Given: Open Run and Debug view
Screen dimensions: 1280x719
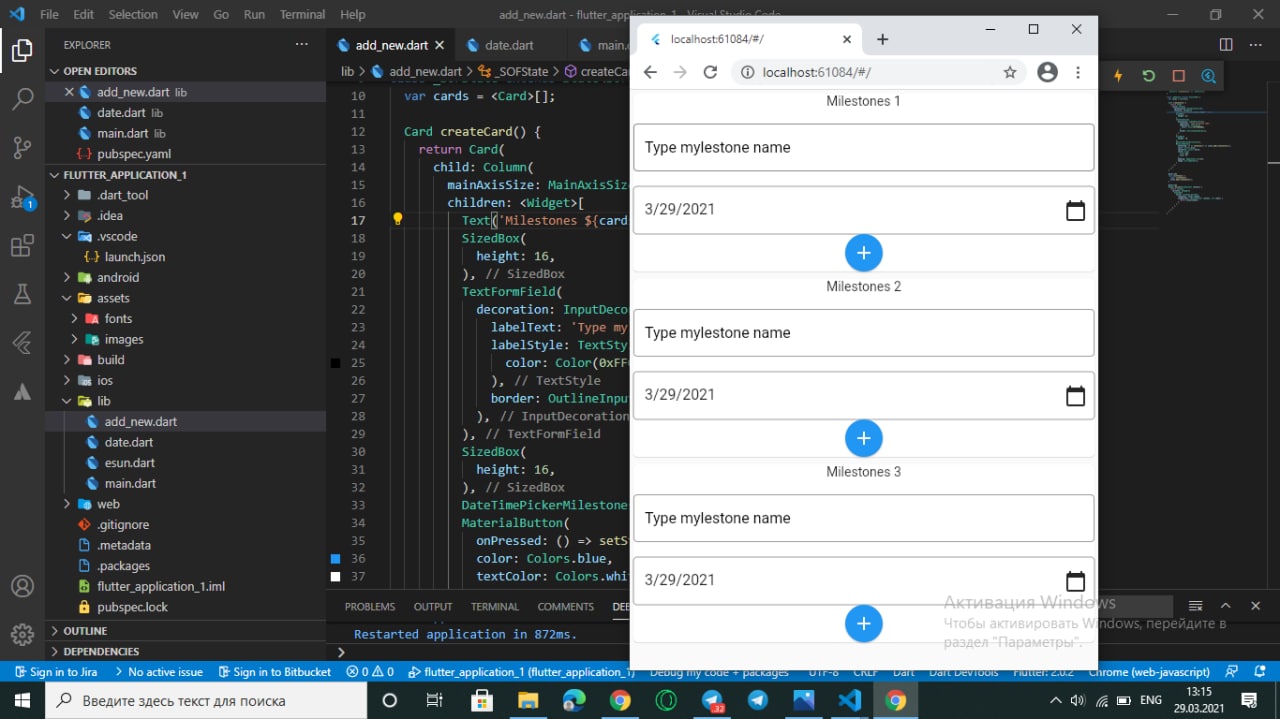Looking at the screenshot, I should coord(22,197).
